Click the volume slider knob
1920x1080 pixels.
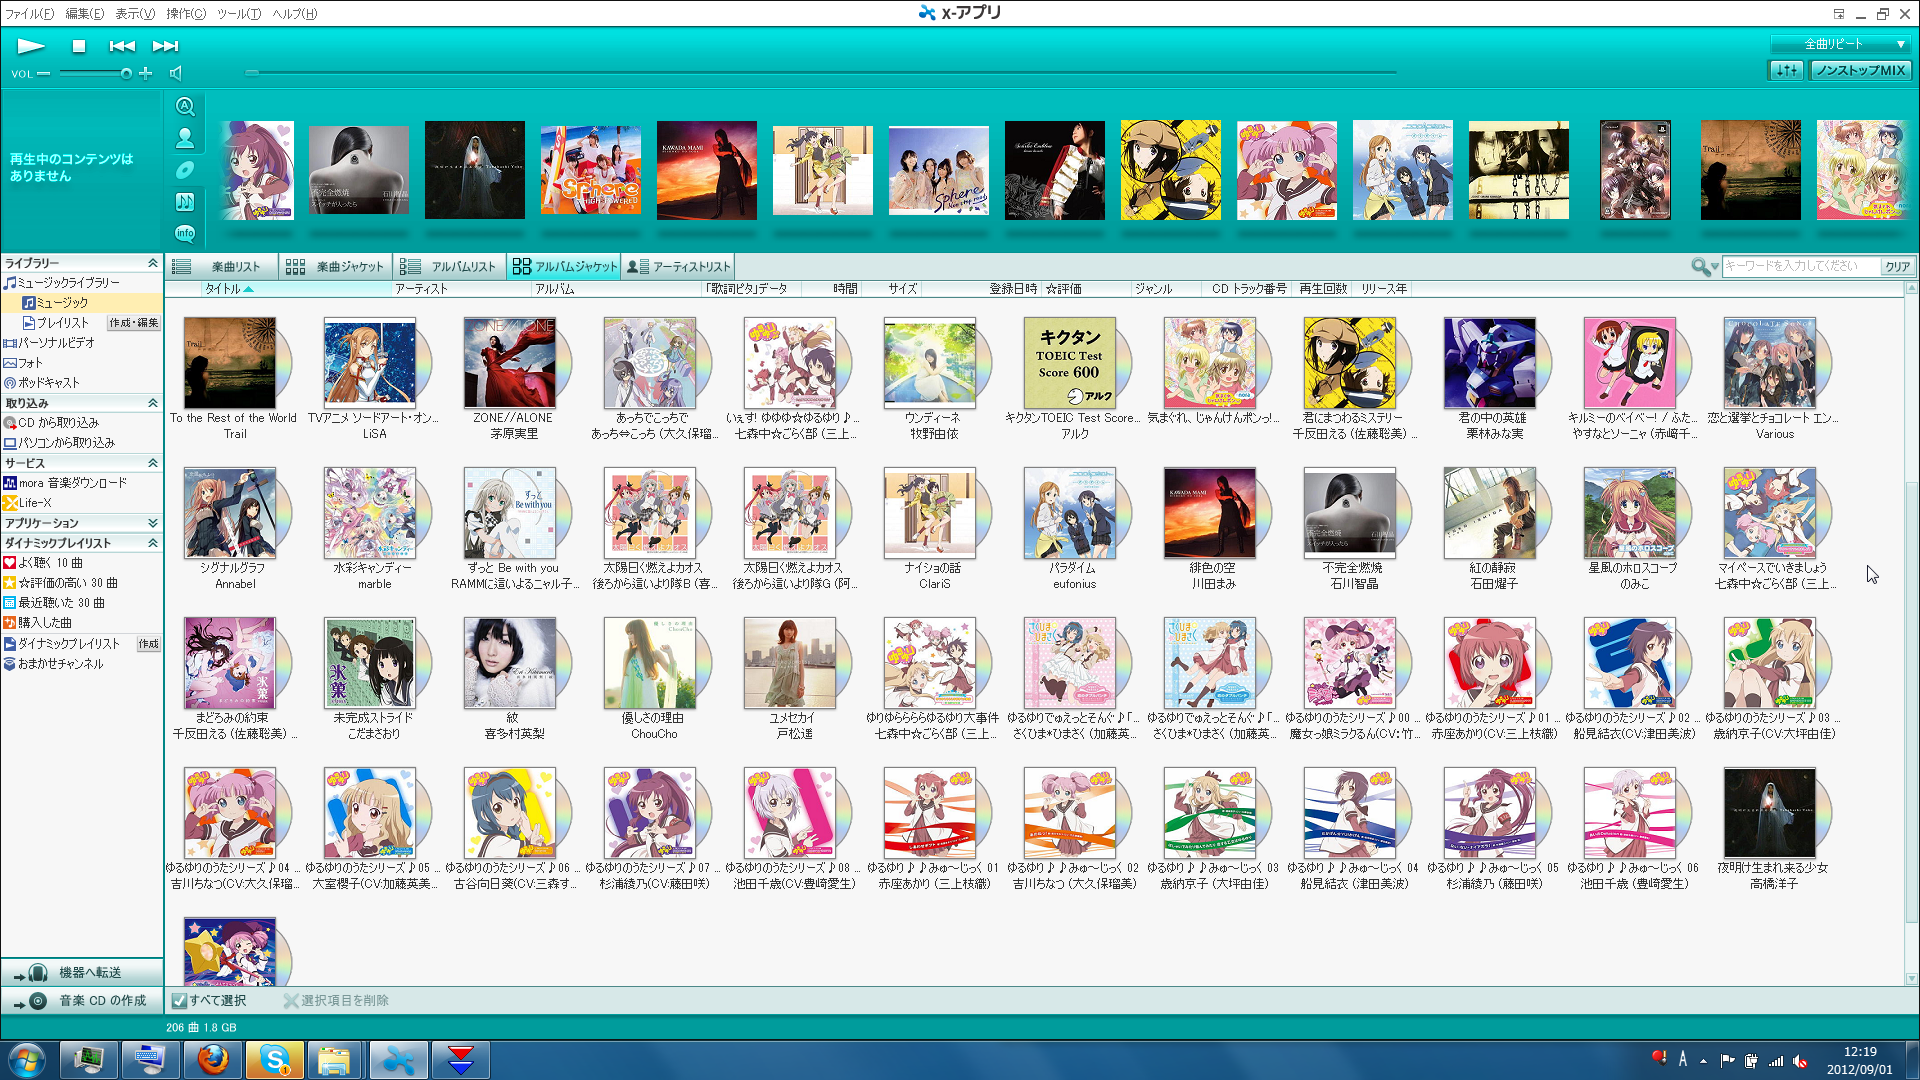tap(126, 73)
